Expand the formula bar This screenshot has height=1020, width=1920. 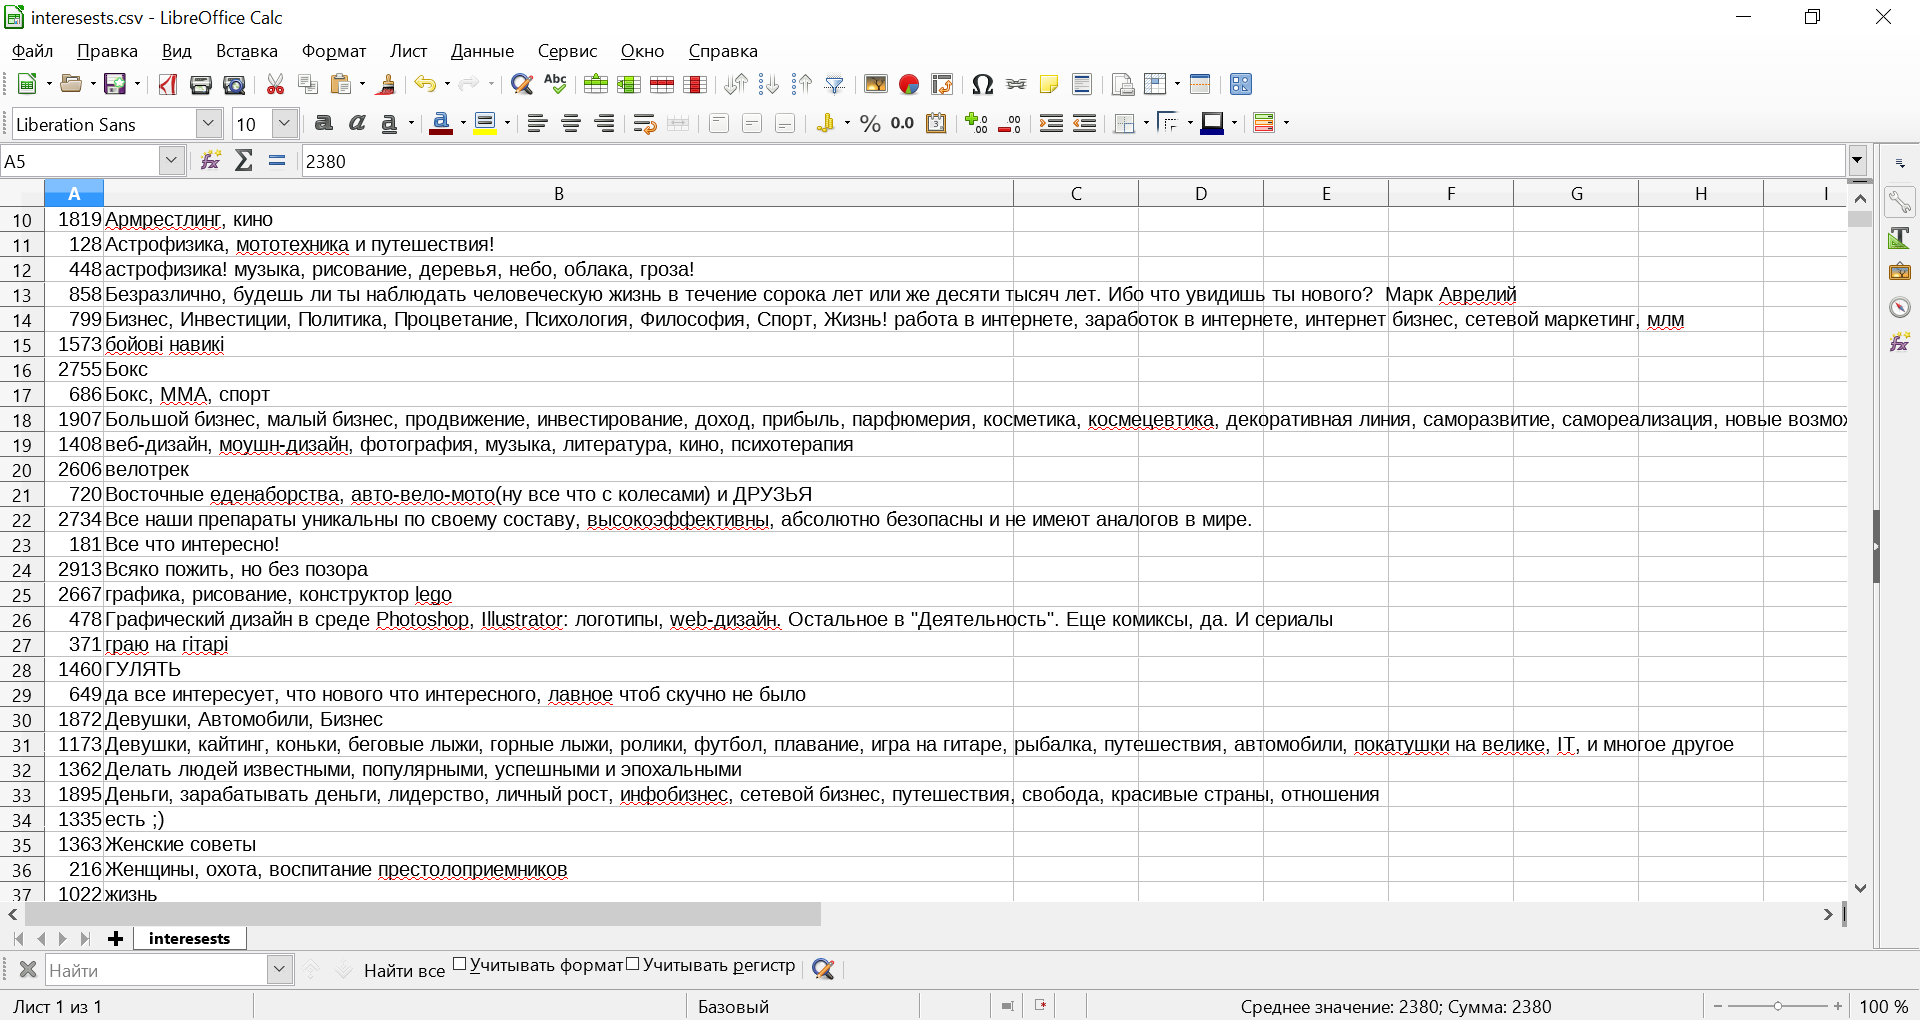pos(1858,160)
